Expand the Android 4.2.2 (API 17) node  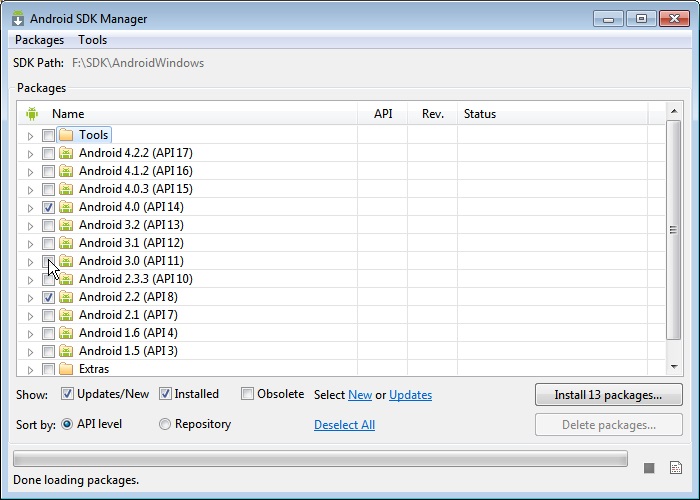pos(30,154)
